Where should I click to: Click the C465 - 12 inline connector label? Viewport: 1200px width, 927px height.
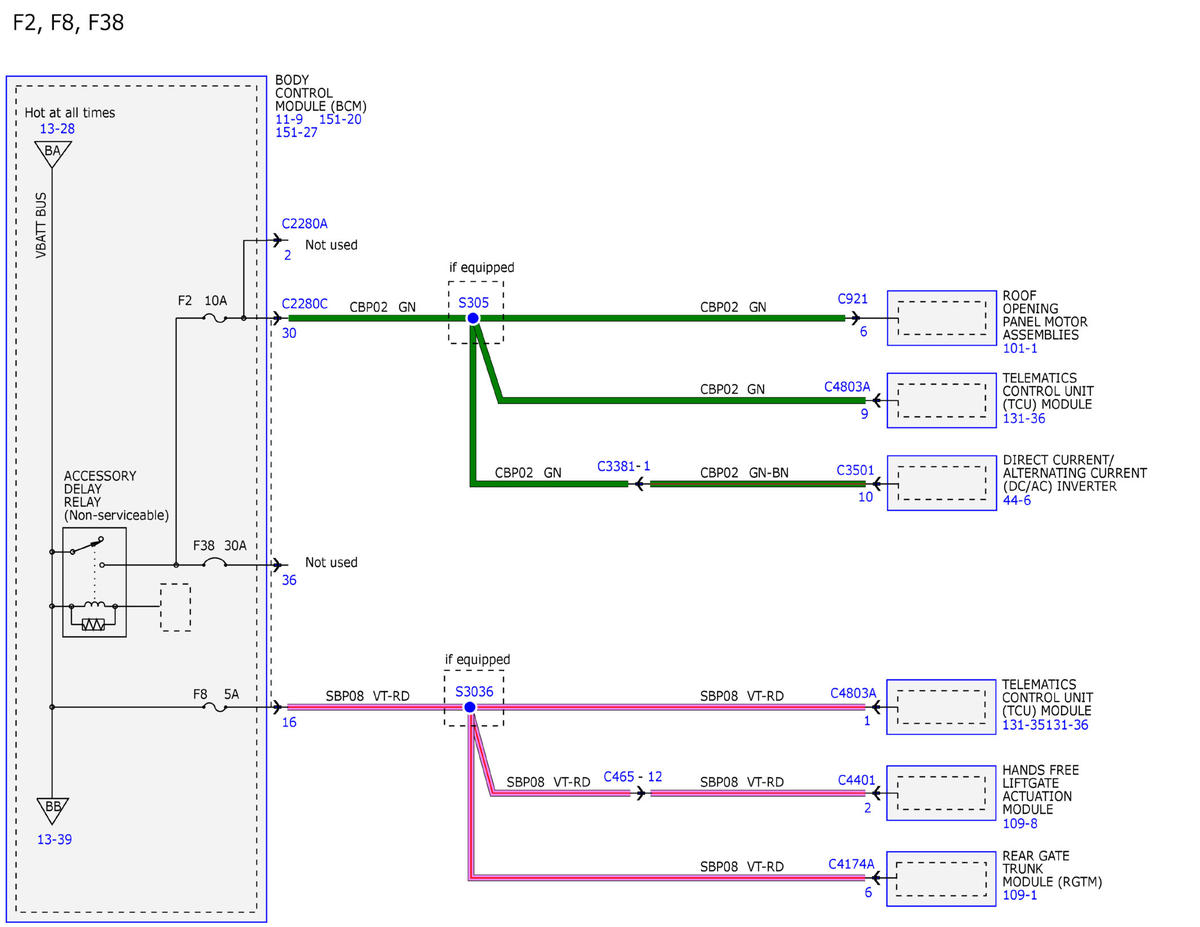point(633,777)
